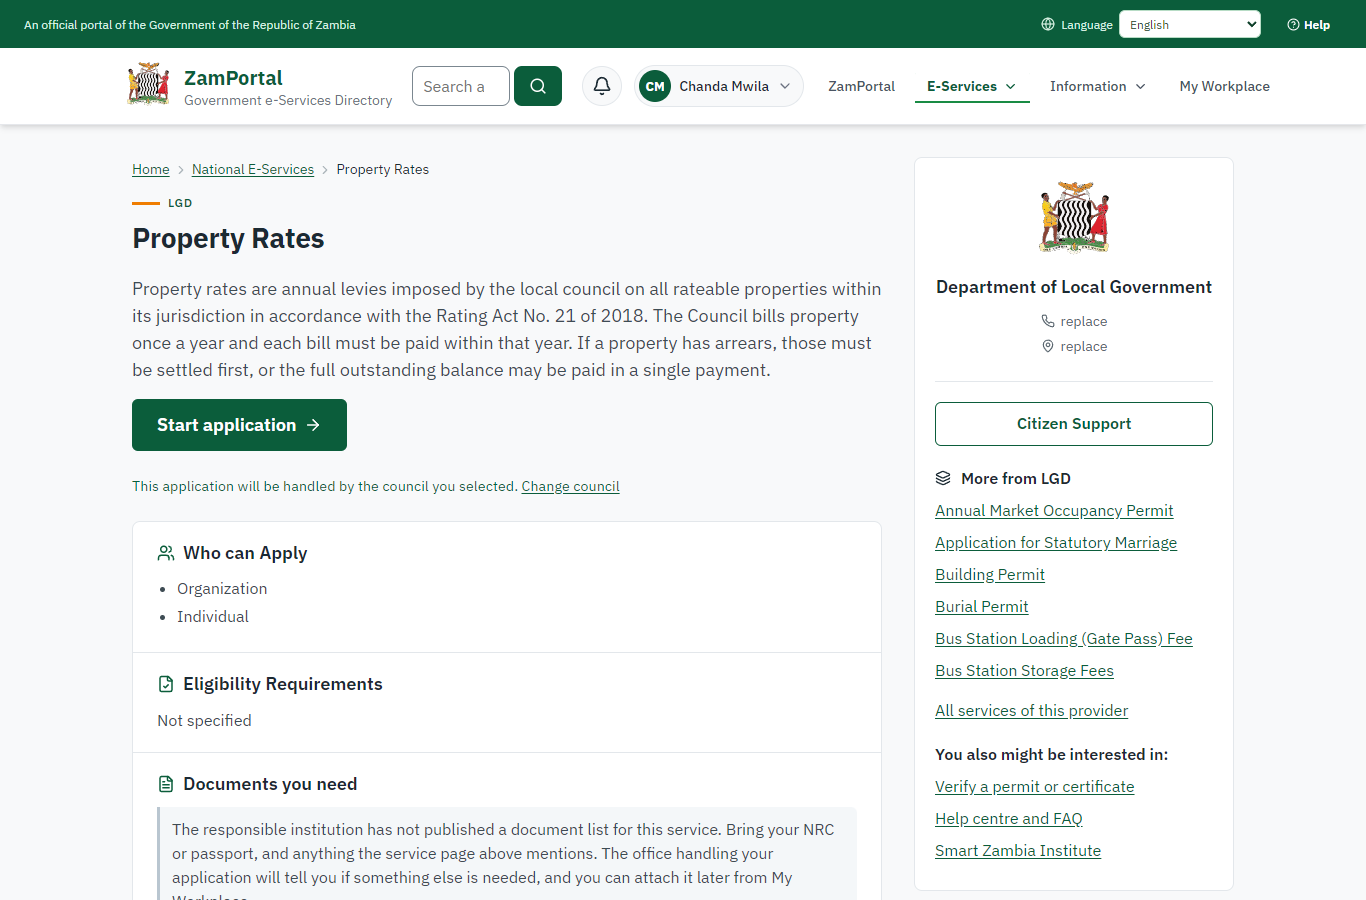This screenshot has width=1366, height=900.
Task: Open National E-Services breadcrumb
Action: point(253,169)
